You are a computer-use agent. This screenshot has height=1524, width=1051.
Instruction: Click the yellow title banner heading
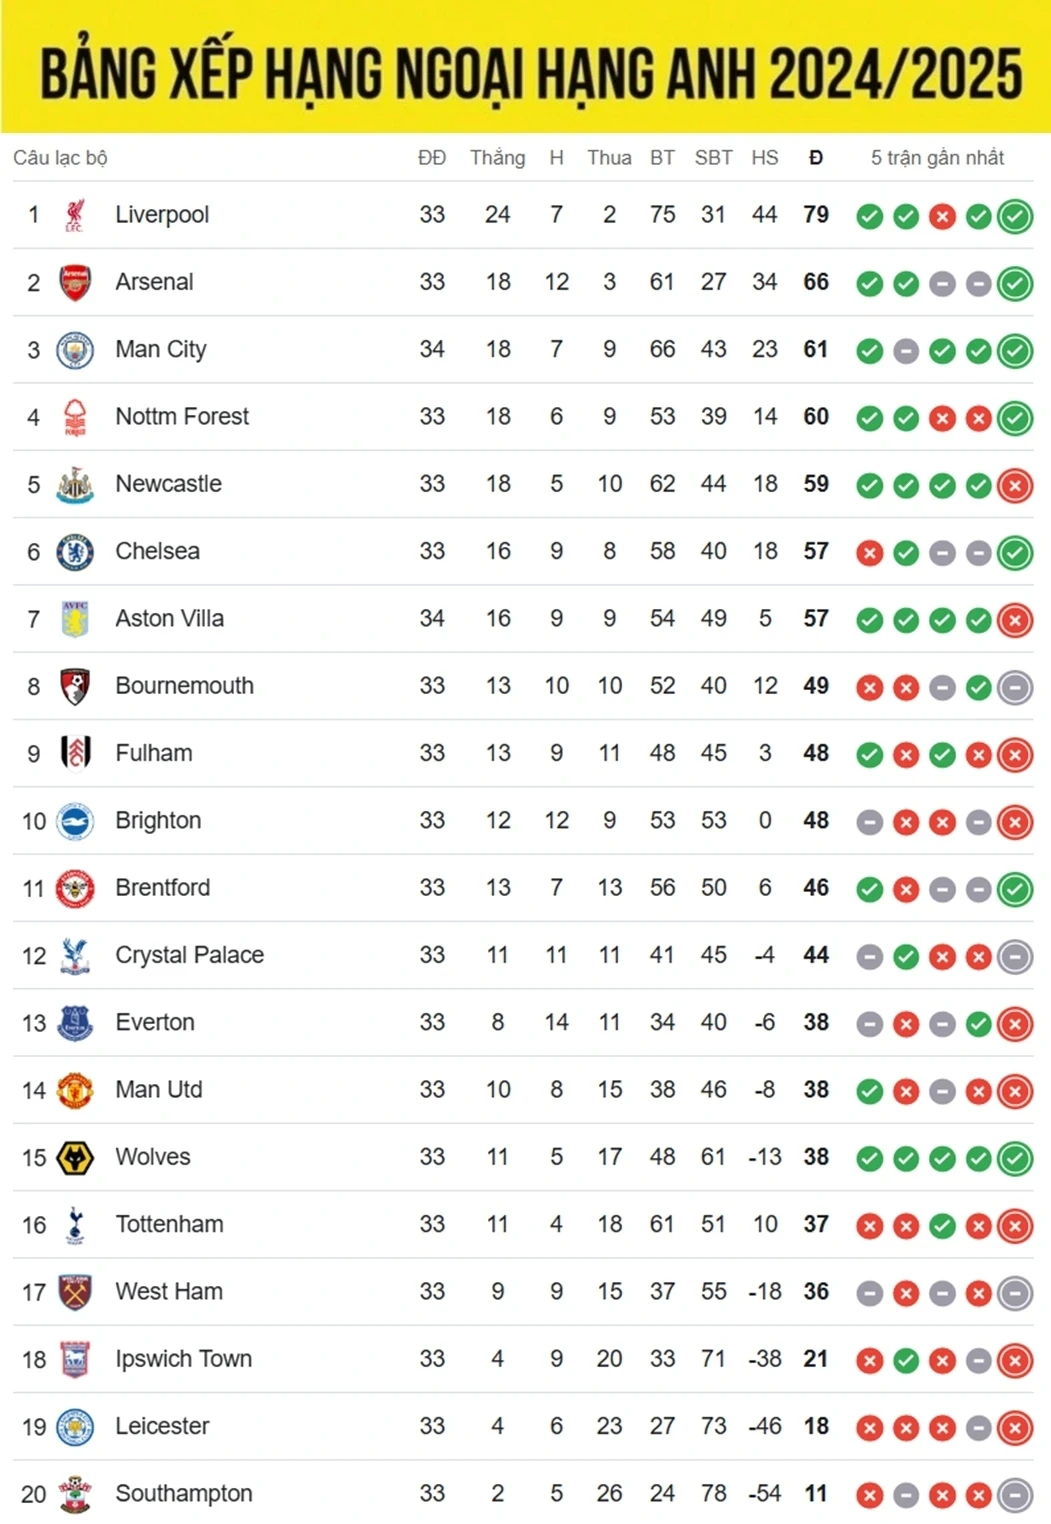(x=530, y=72)
